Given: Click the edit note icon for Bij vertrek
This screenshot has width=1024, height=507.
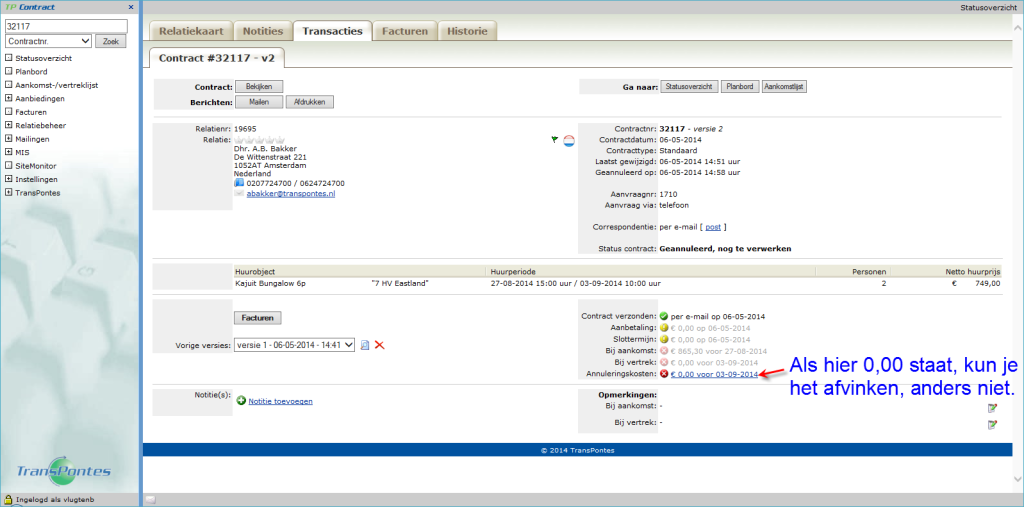Looking at the screenshot, I should click(992, 424).
